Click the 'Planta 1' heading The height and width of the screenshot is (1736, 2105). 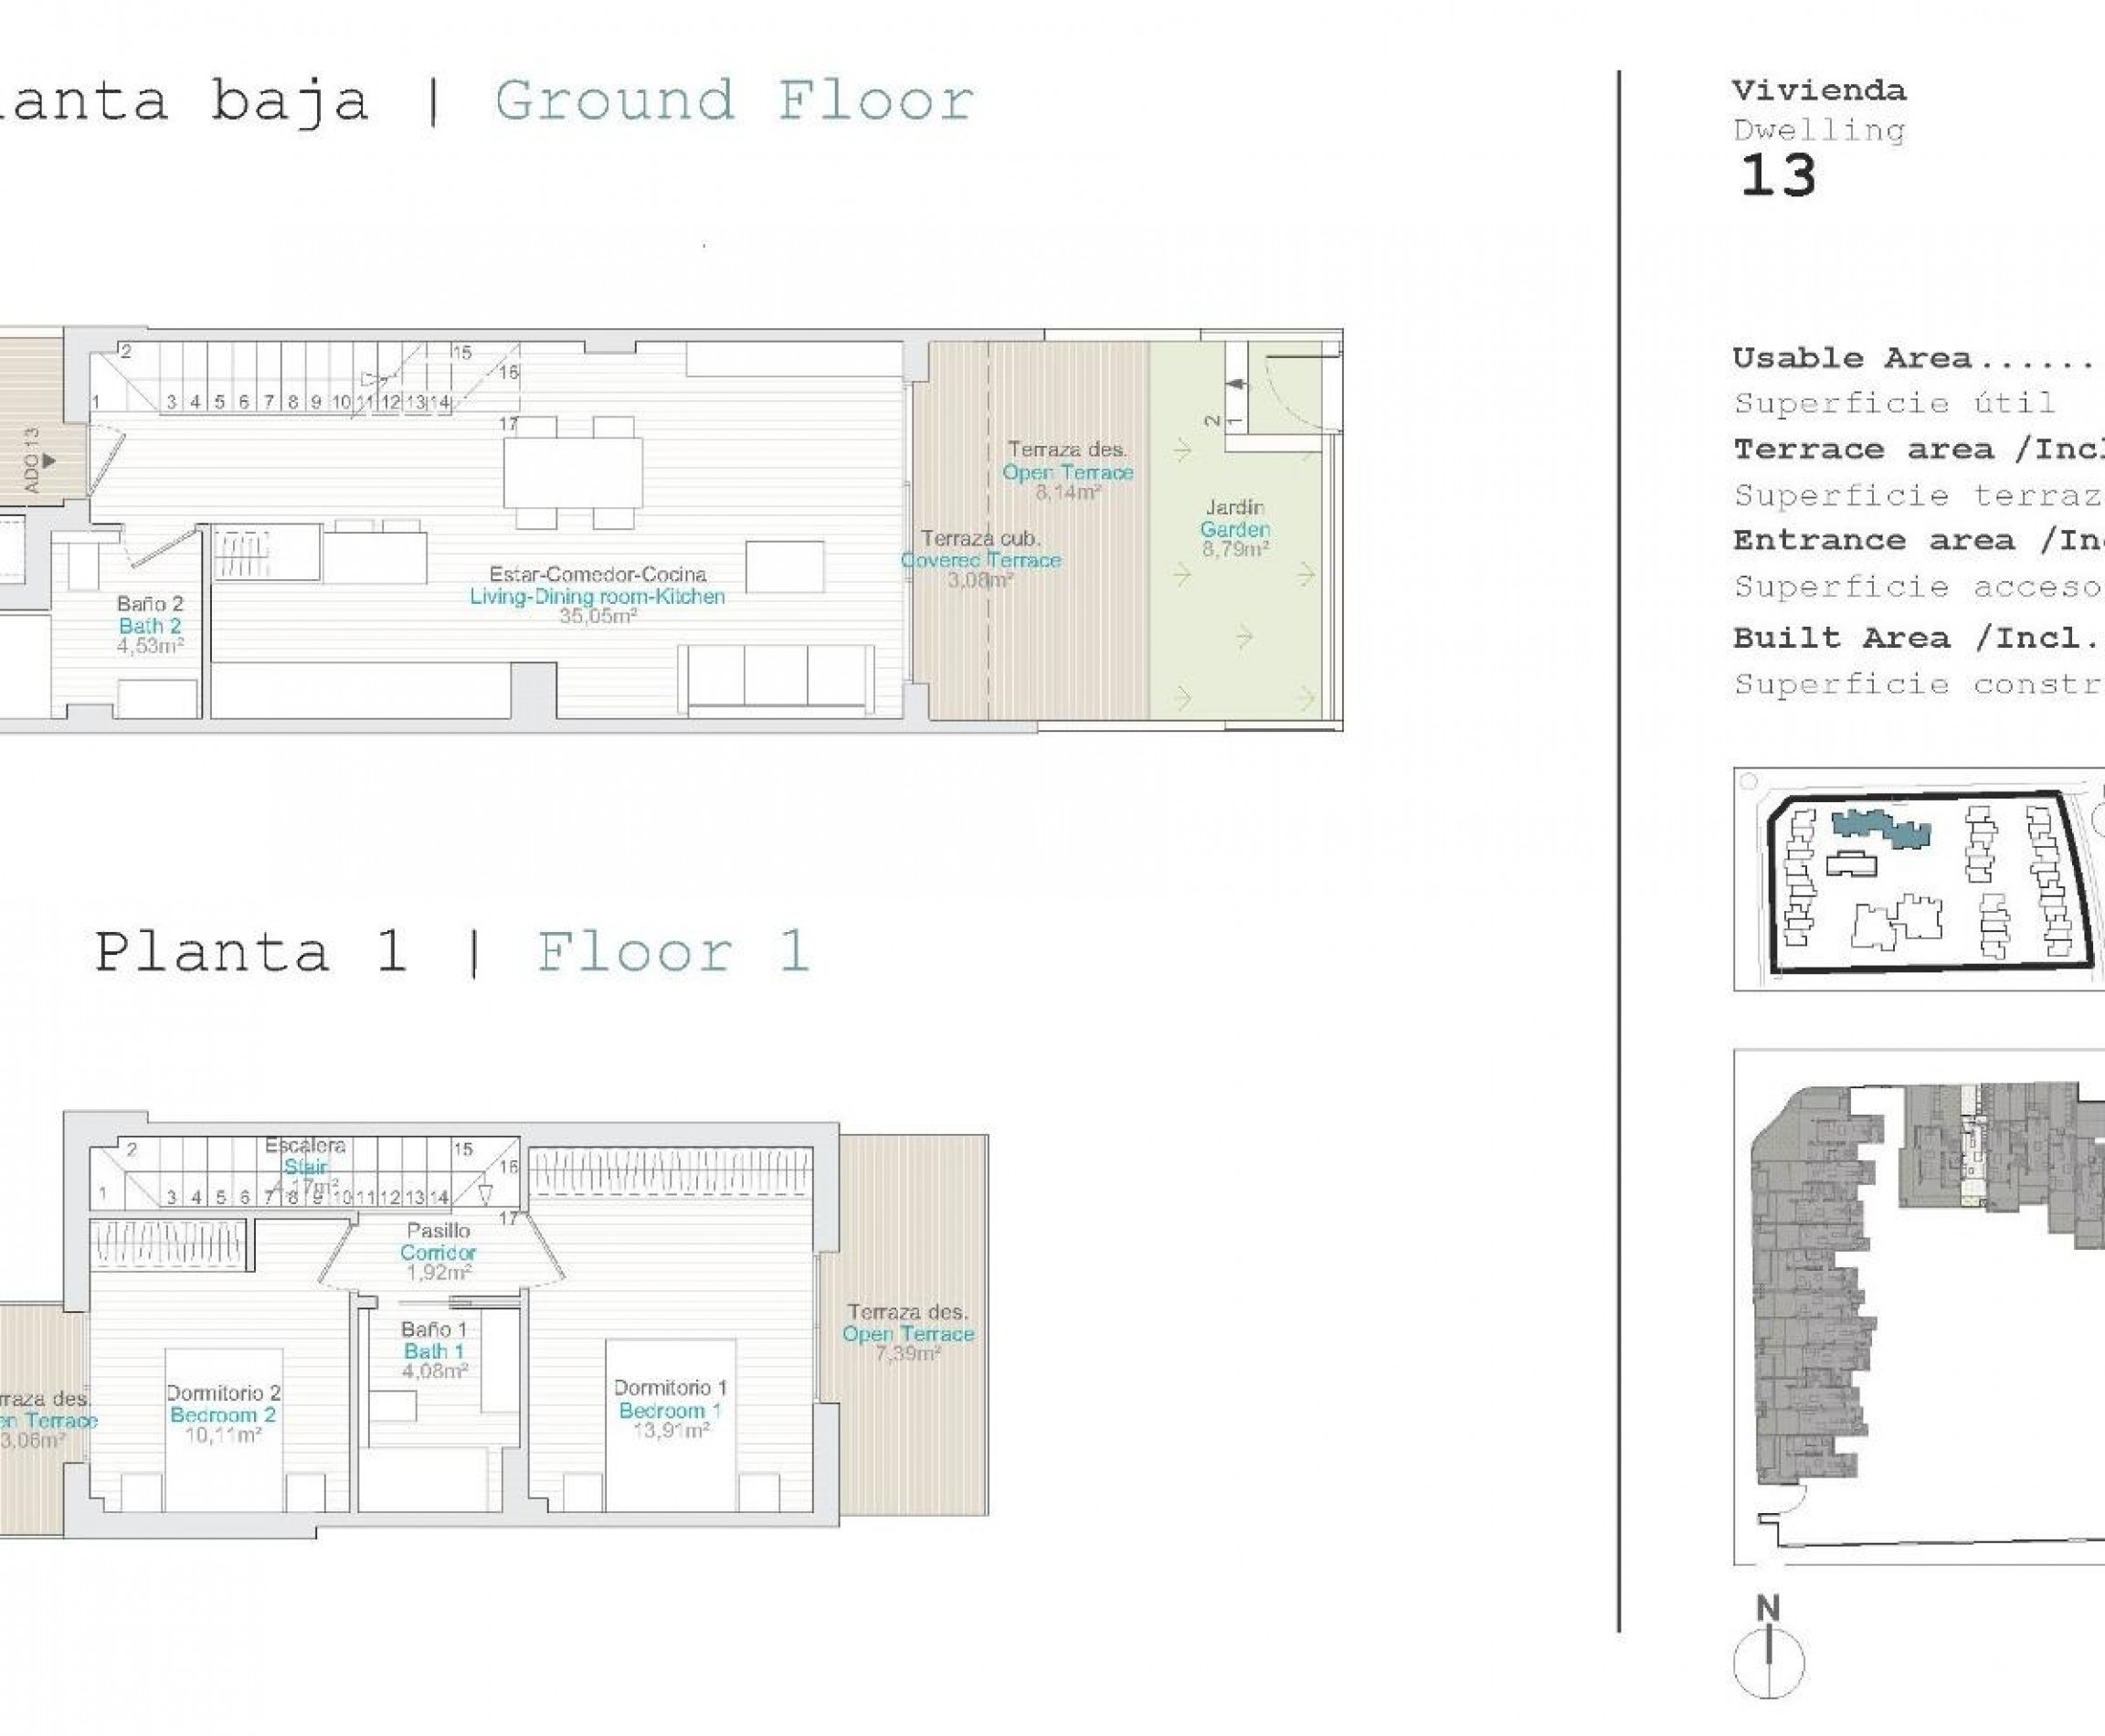click(x=251, y=951)
